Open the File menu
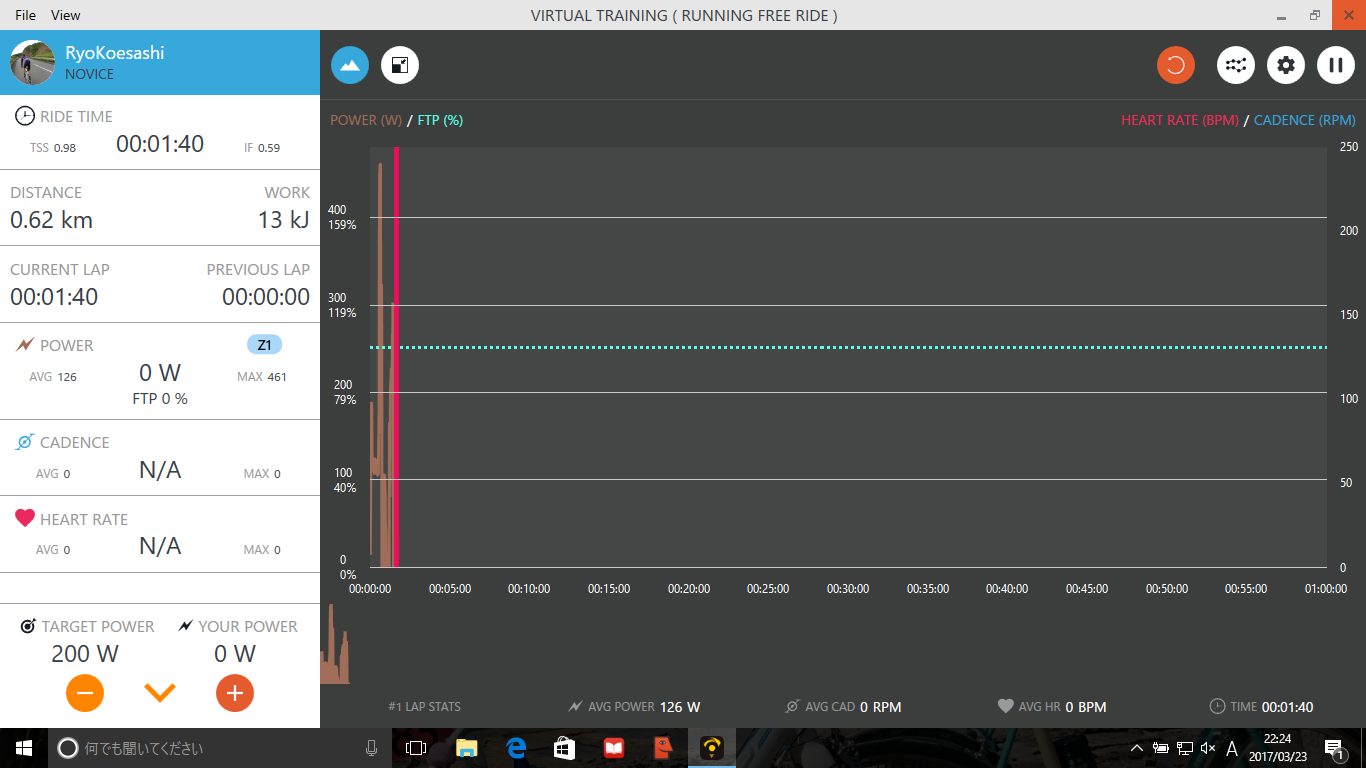1366x768 pixels. pos(26,15)
